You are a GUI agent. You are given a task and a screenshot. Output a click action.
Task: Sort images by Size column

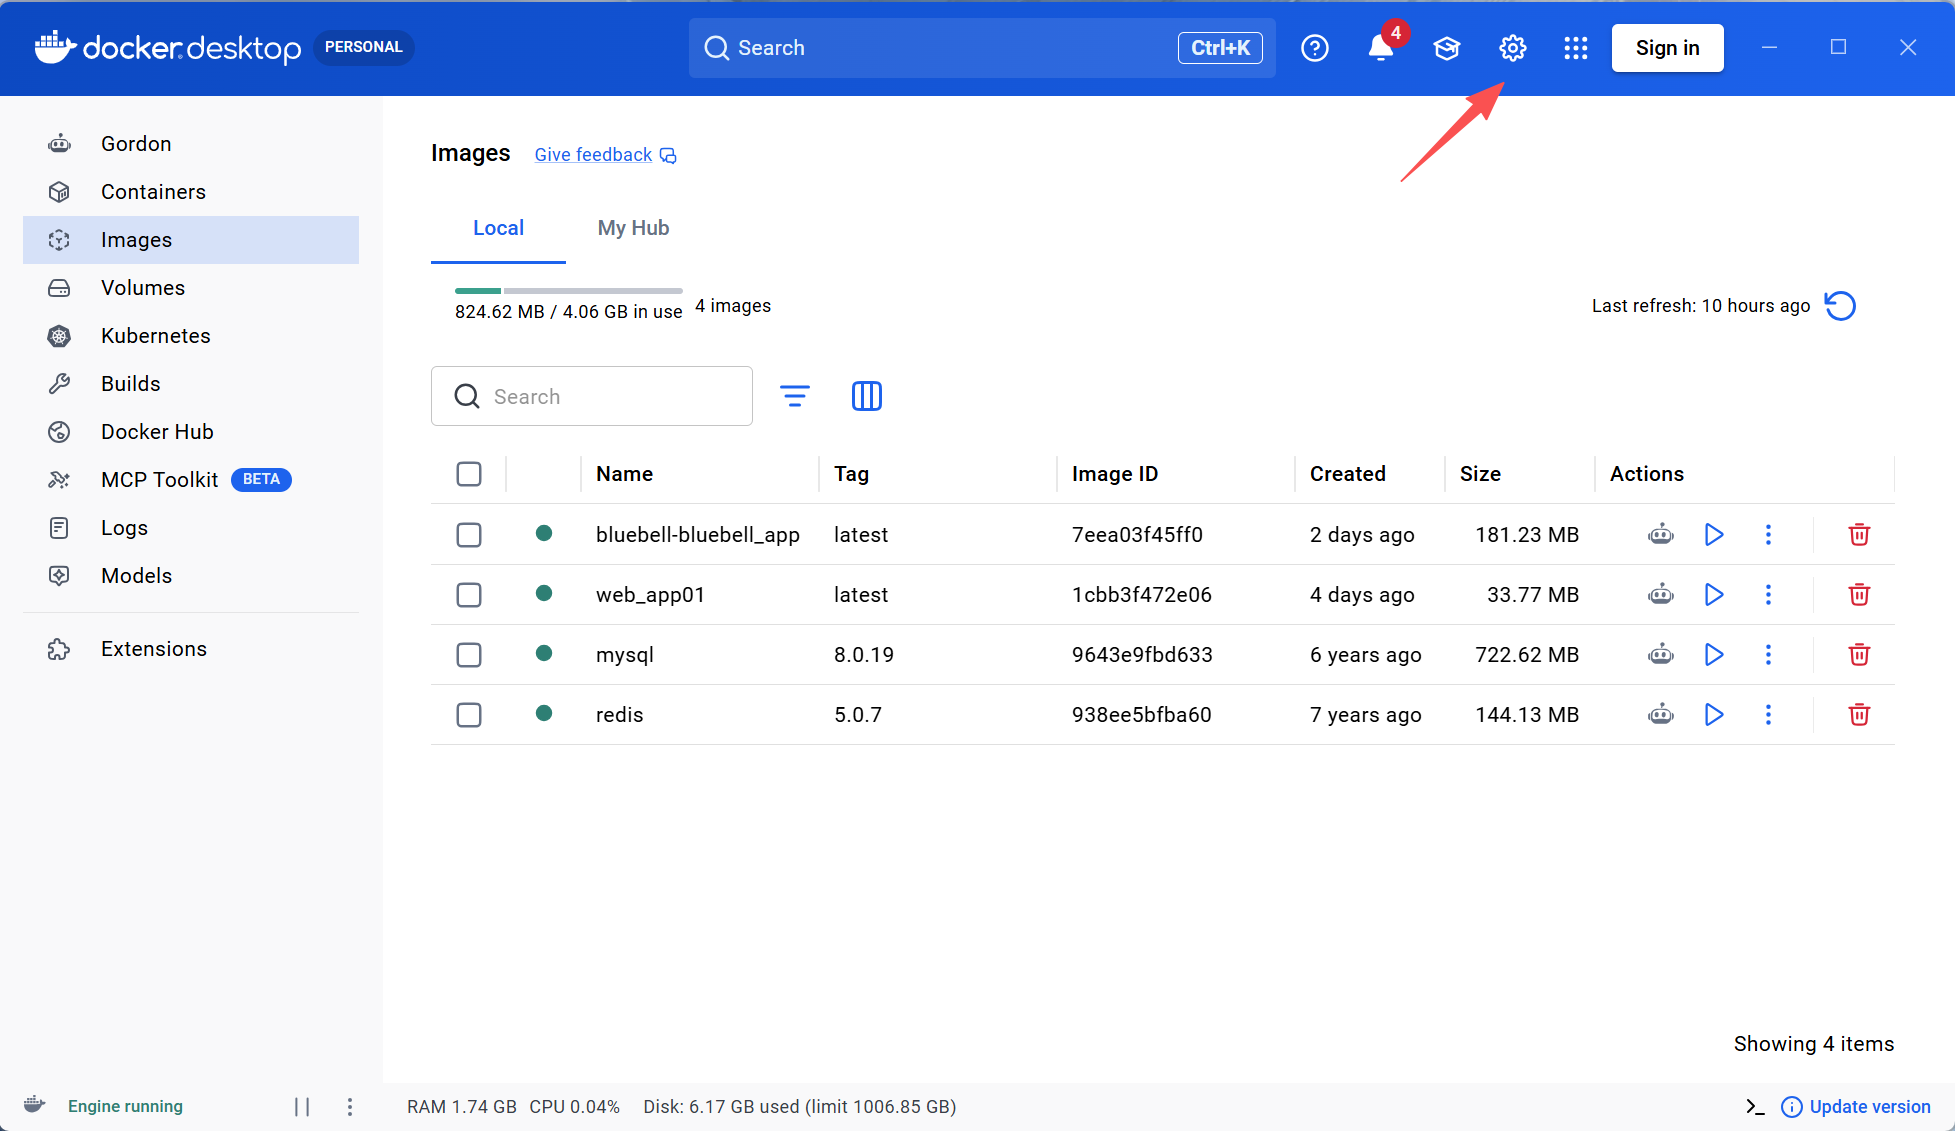pos(1480,474)
